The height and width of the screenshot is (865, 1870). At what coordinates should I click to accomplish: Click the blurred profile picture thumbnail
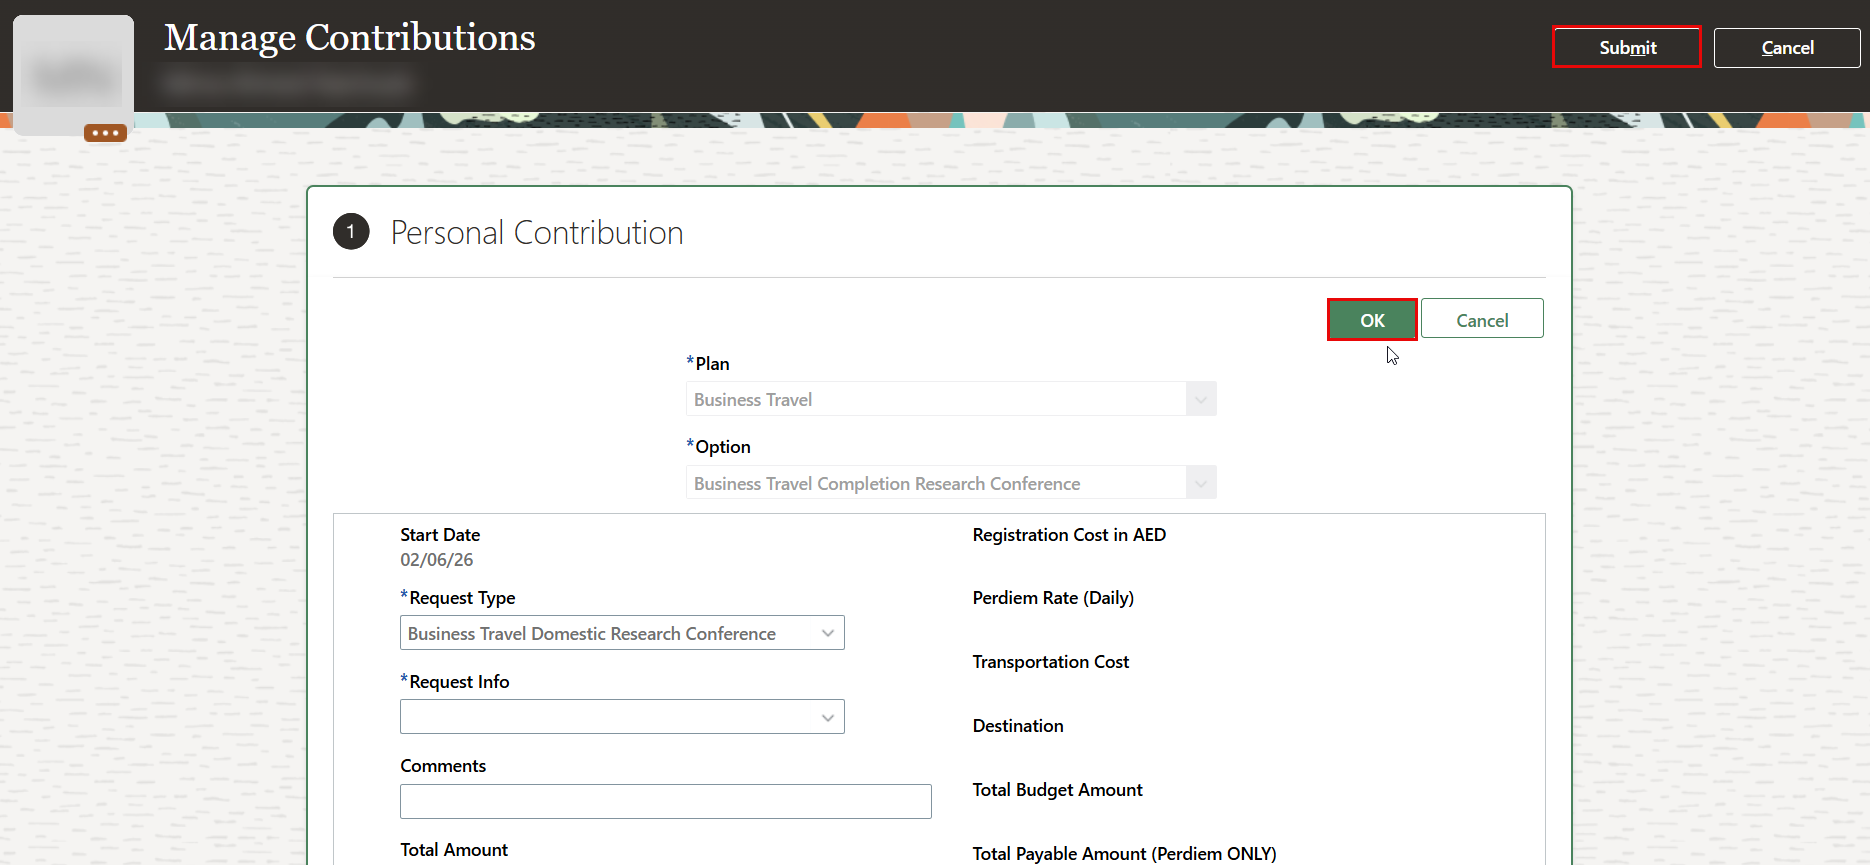[73, 75]
